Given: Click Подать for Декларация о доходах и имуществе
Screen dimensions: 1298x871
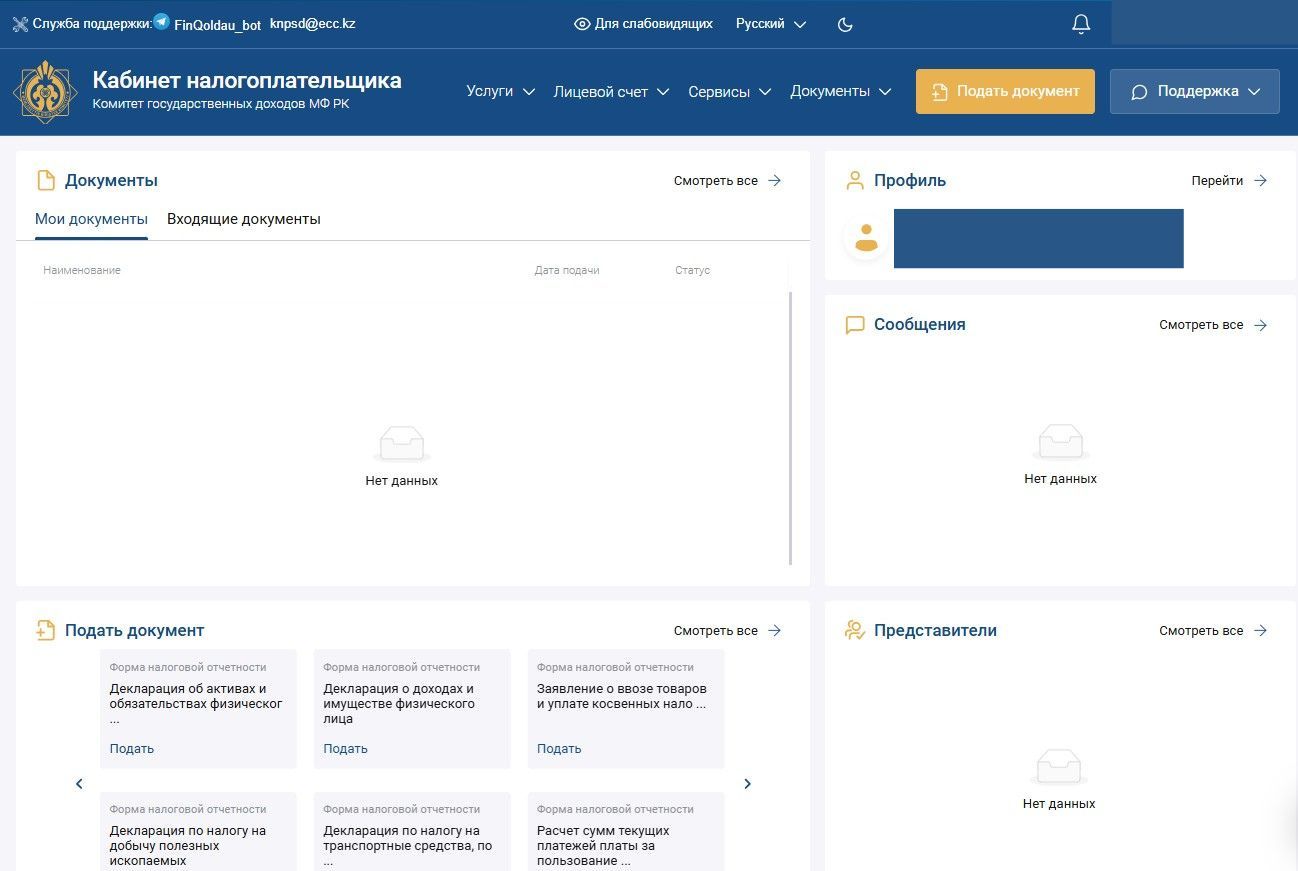Looking at the screenshot, I should click(345, 748).
